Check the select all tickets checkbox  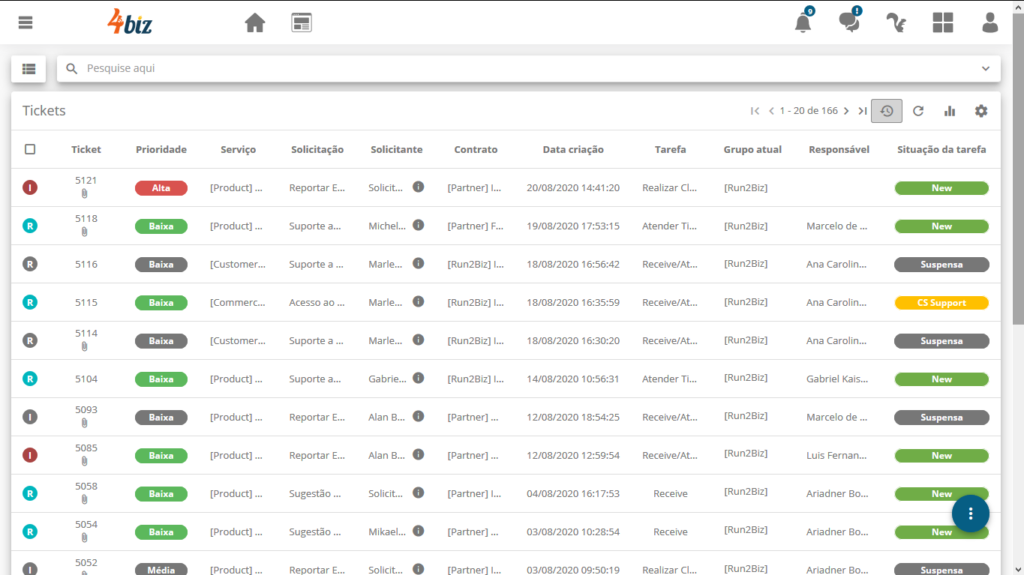[x=30, y=150]
